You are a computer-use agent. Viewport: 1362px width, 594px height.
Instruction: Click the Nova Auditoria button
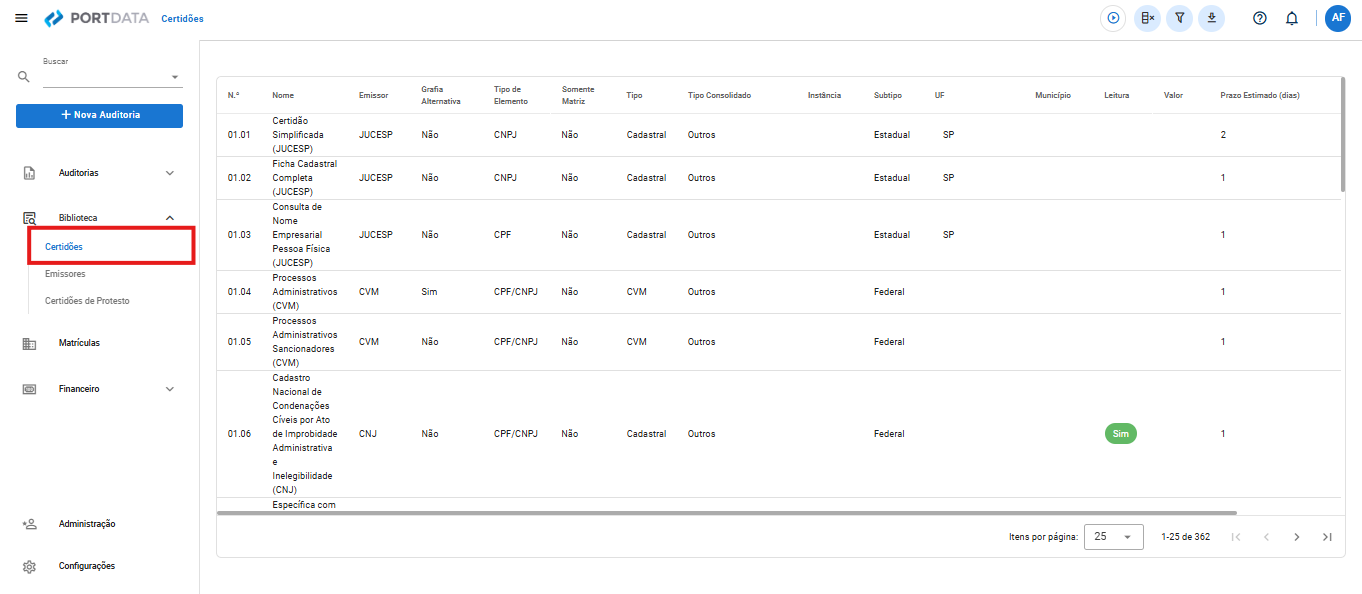99,115
